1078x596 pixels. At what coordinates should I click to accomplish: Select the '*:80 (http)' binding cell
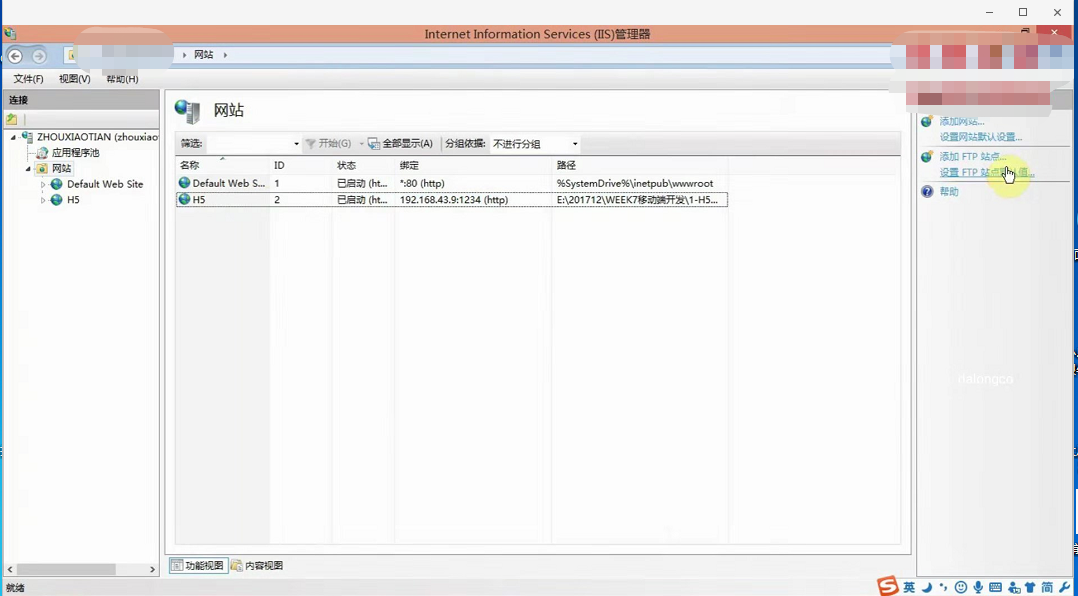coord(422,184)
